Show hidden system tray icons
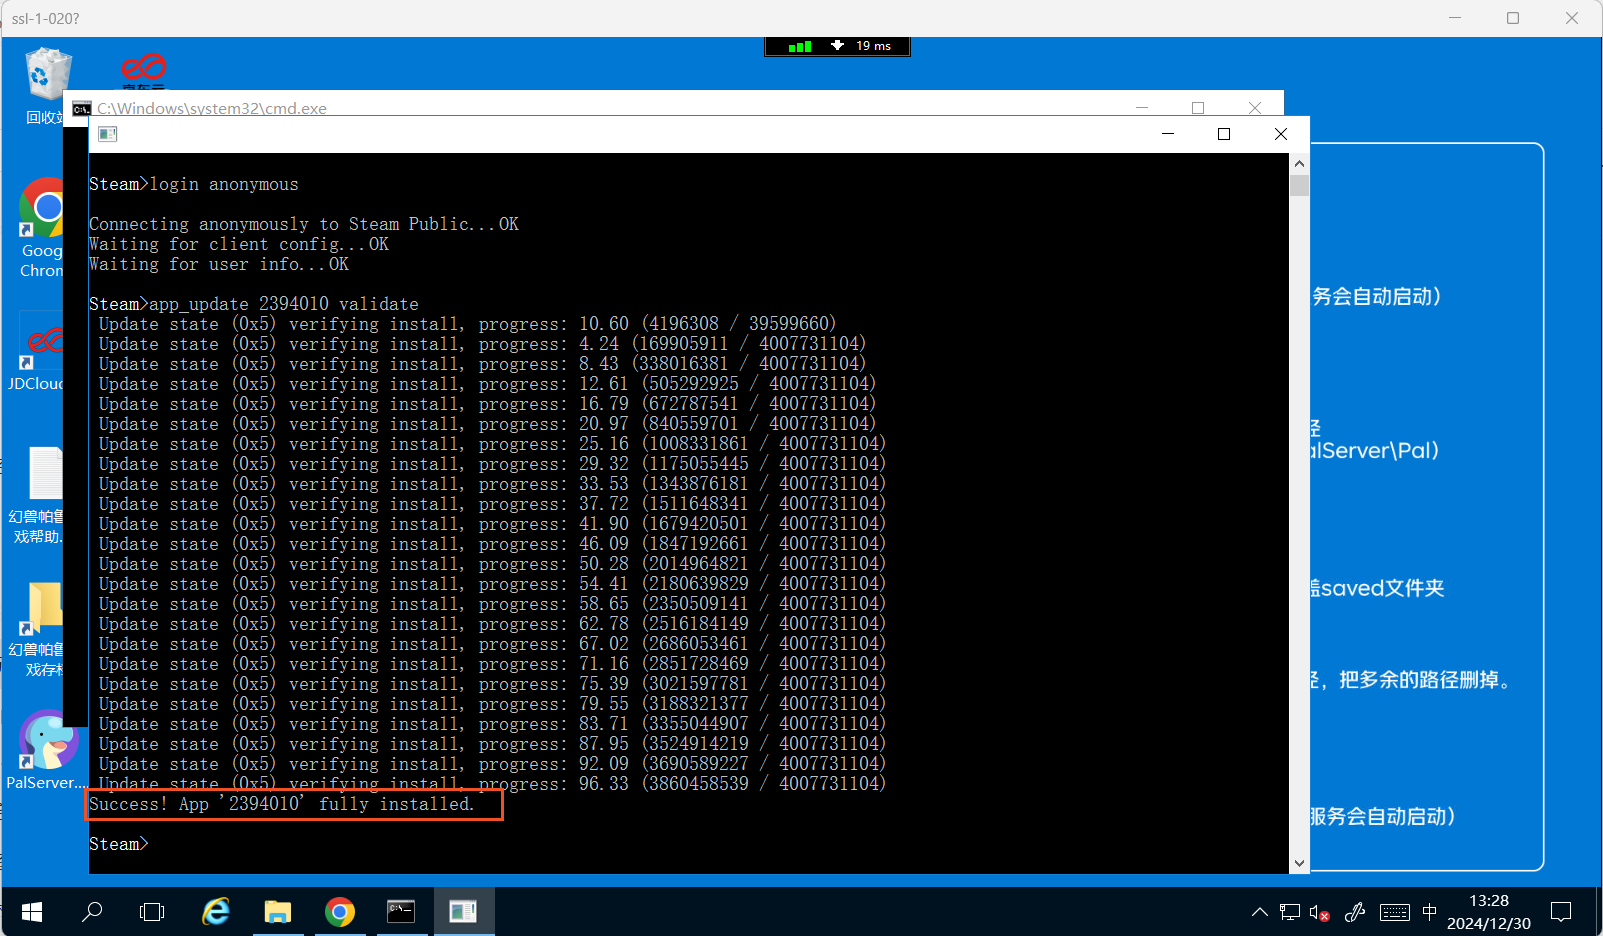This screenshot has width=1603, height=936. click(1260, 912)
